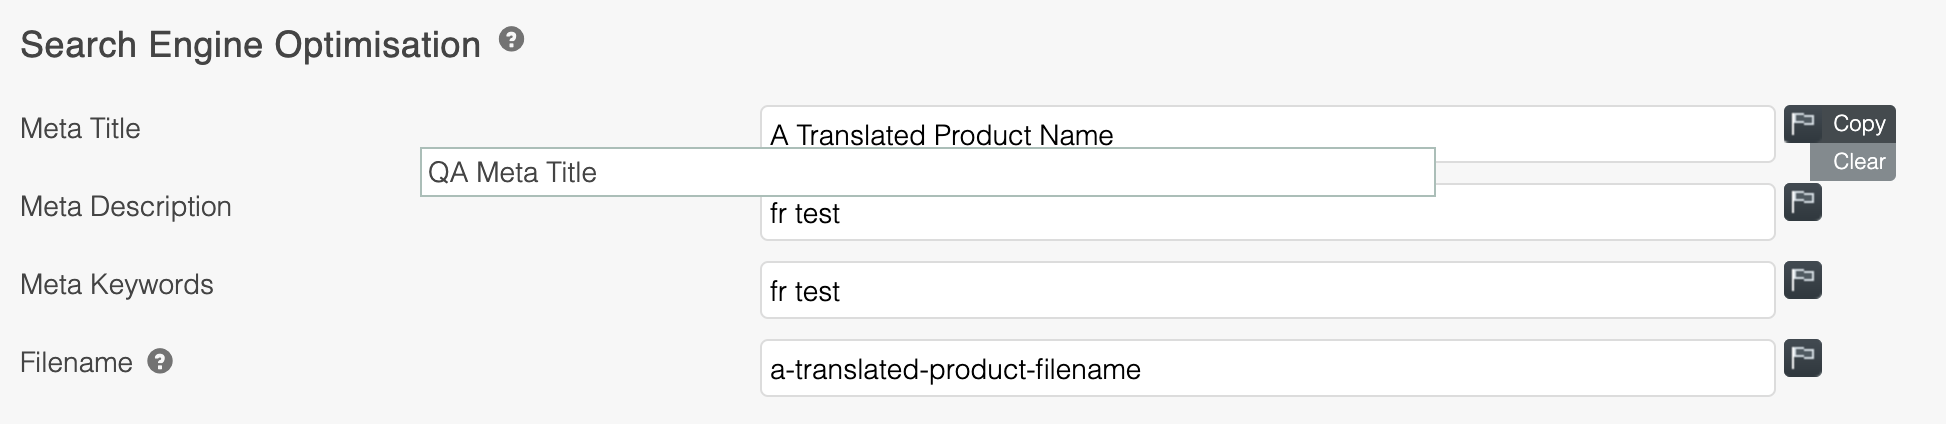Click the flag icon for Meta Title
Image resolution: width=1946 pixels, height=424 pixels.
click(x=1803, y=124)
